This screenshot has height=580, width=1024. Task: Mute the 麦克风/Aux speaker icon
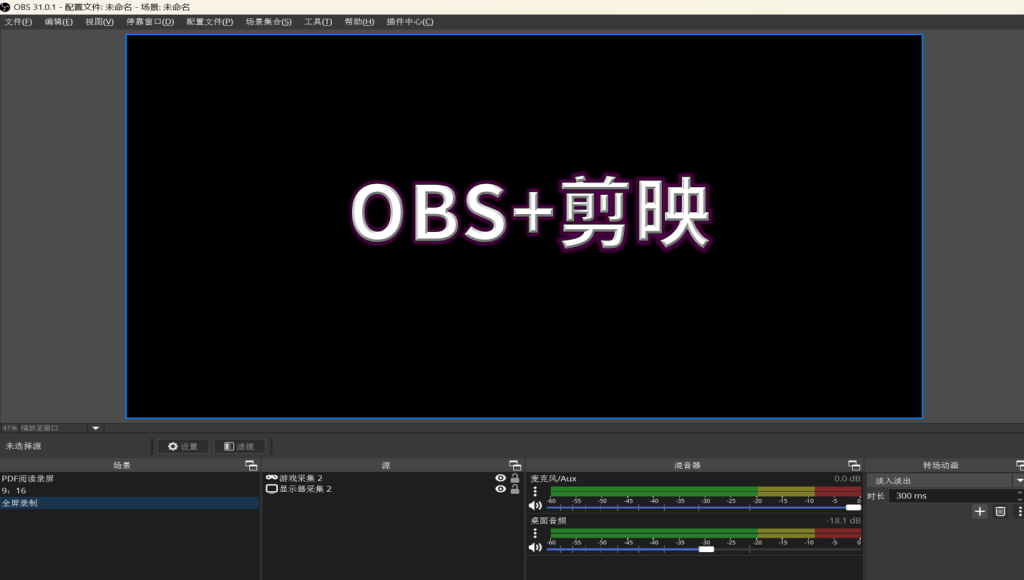[x=535, y=507]
